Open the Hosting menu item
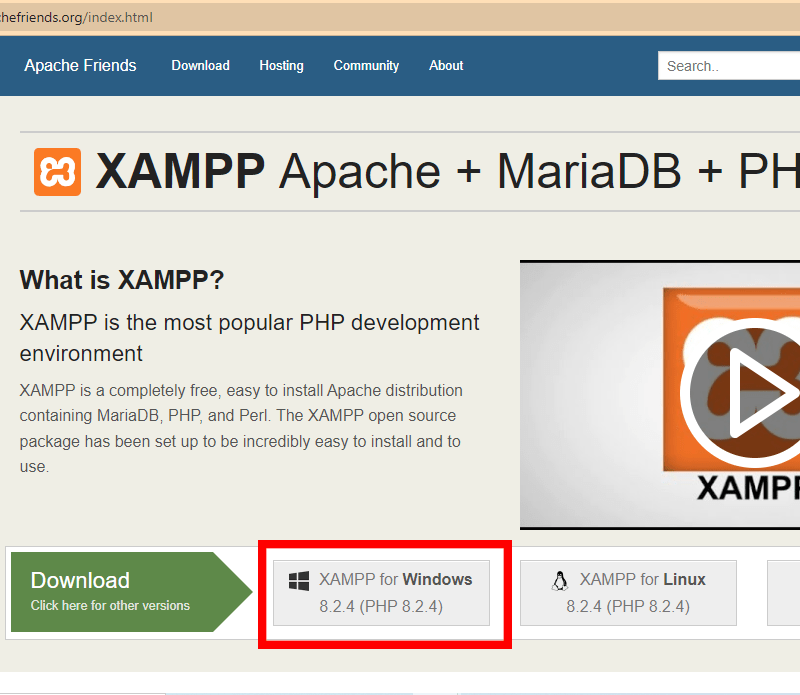The width and height of the screenshot is (800, 695). click(x=281, y=65)
